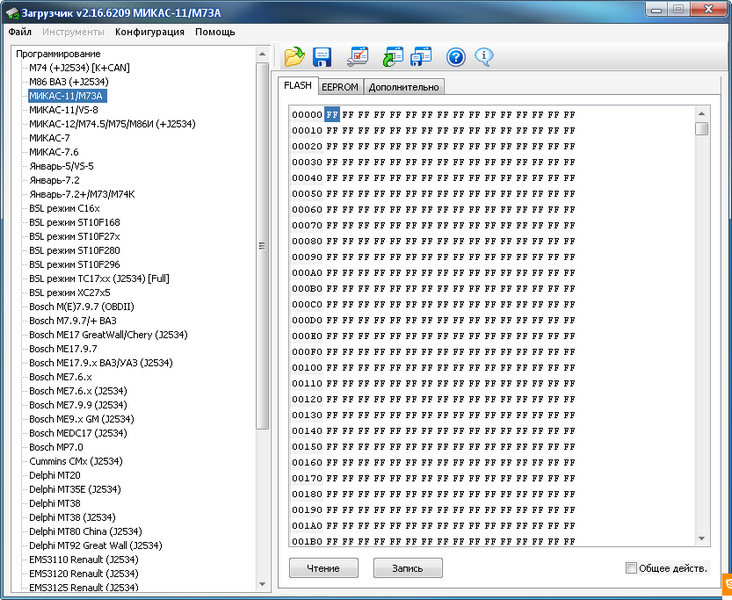Click the windows with floppy disk icon
Viewport: 732px width, 600px height.
tap(421, 57)
